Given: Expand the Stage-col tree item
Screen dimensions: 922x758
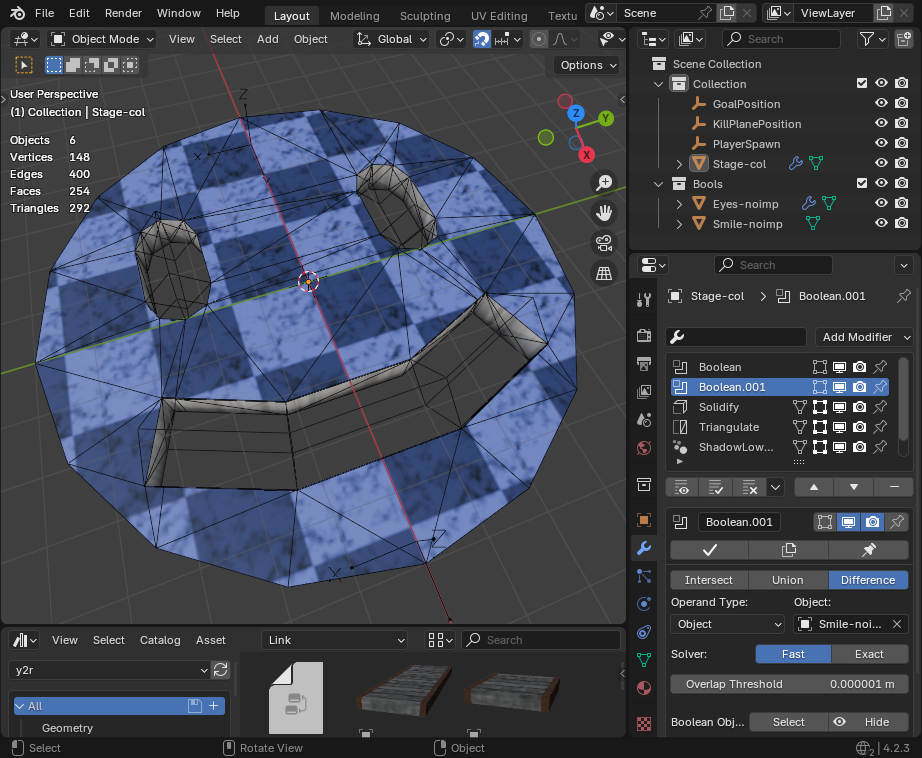Looking at the screenshot, I should point(679,164).
